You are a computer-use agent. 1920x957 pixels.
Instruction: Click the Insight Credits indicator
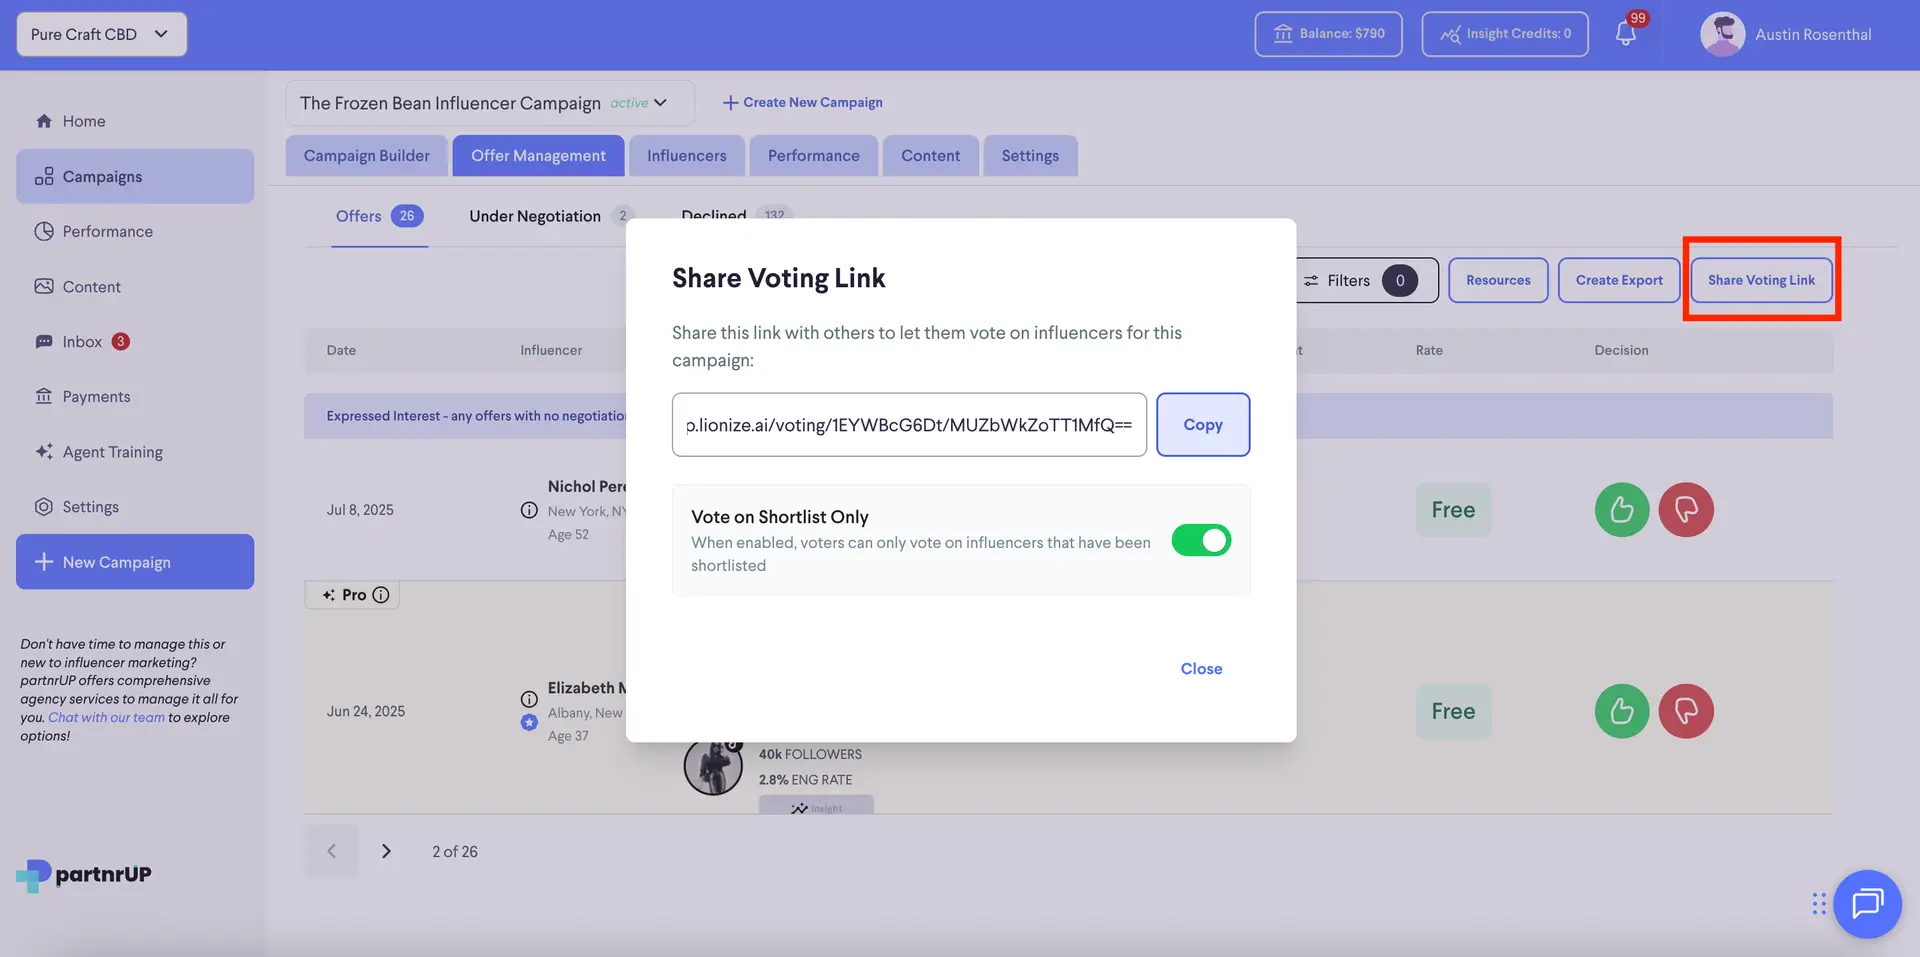[x=1504, y=33]
